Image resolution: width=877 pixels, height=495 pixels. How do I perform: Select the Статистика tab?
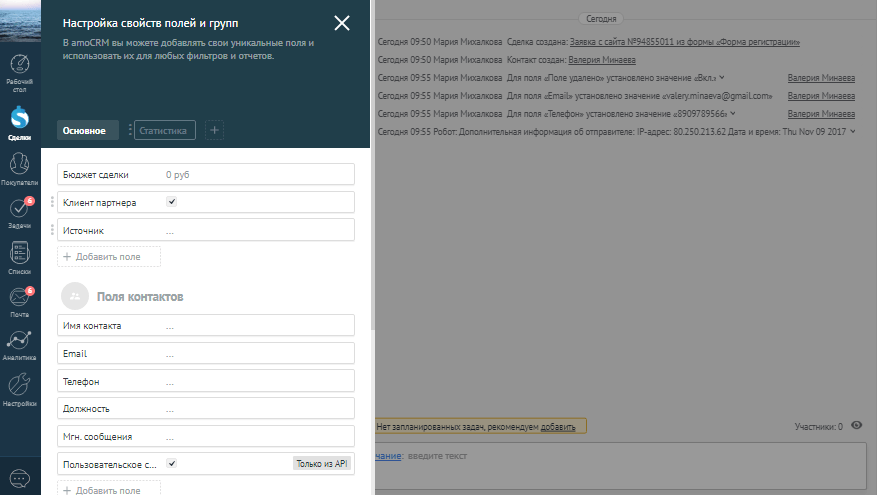(x=163, y=130)
